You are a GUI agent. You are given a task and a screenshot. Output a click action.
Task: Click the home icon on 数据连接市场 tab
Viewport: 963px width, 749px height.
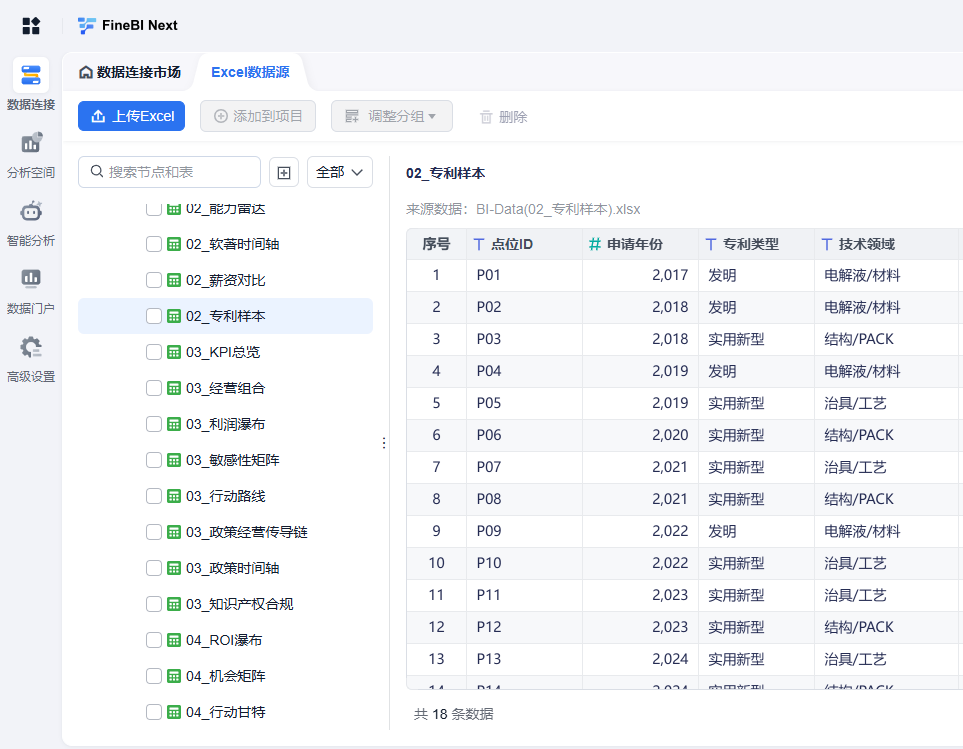pyautogui.click(x=86, y=72)
